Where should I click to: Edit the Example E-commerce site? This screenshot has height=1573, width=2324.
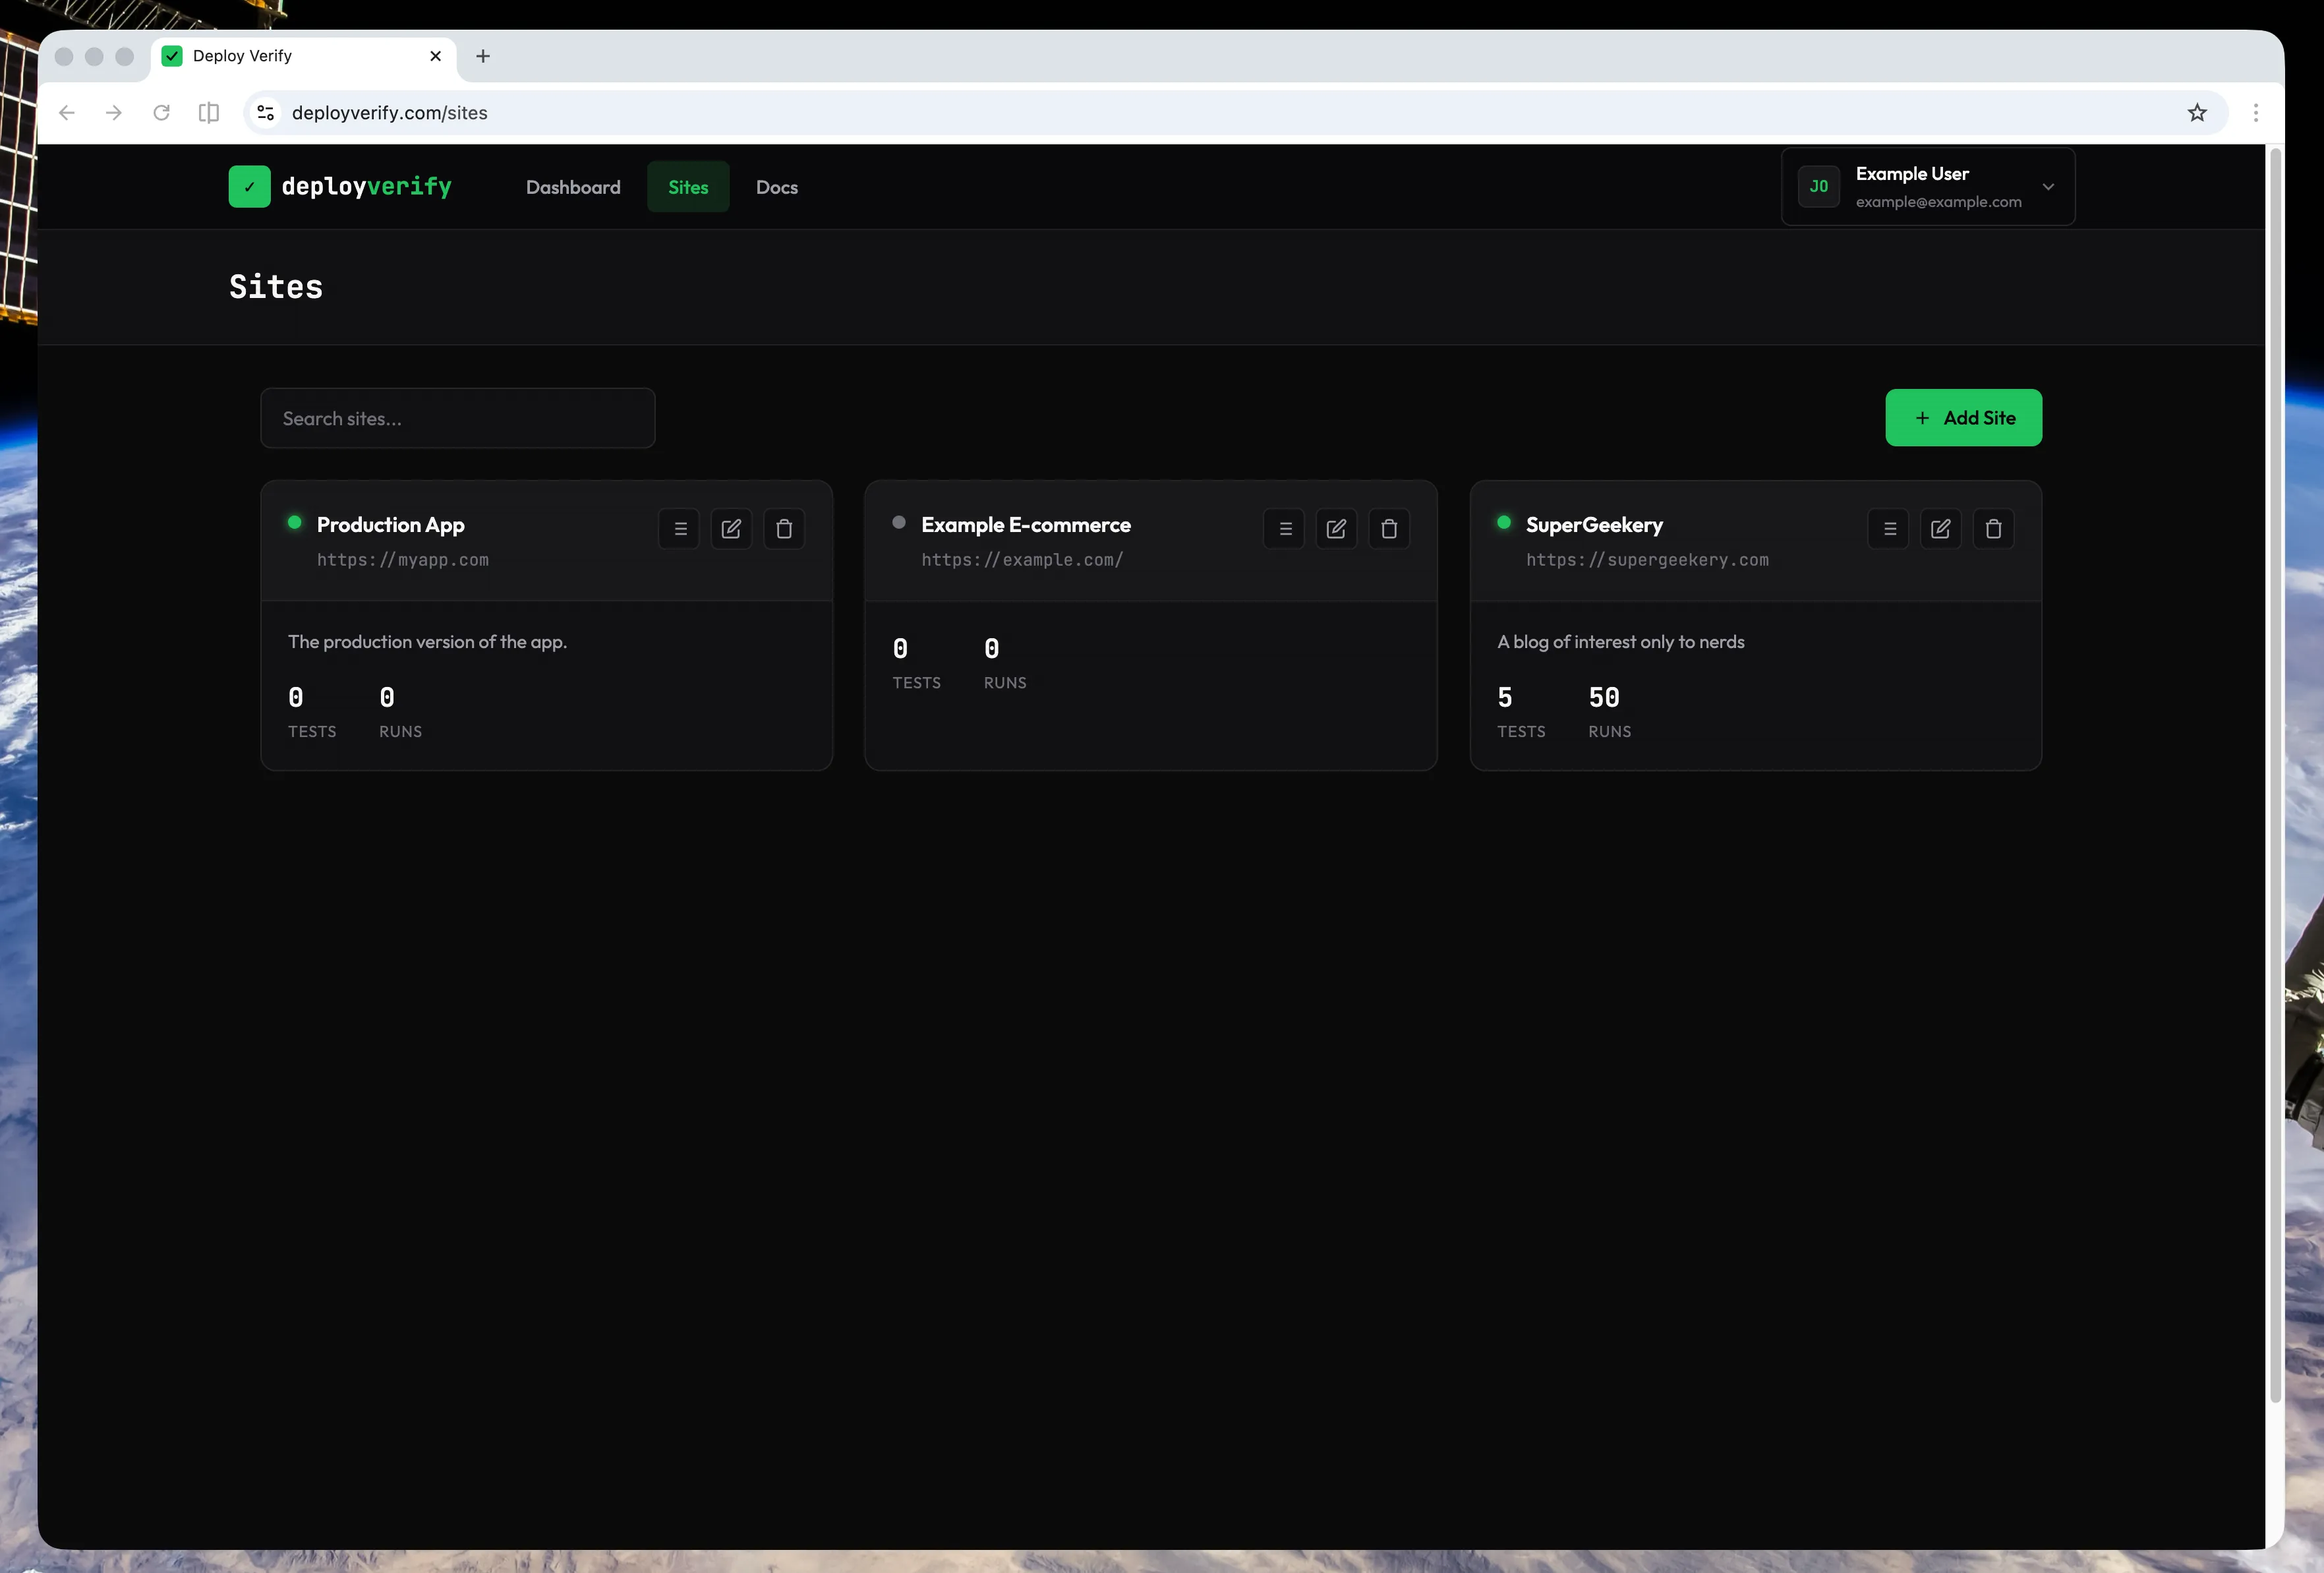1336,528
